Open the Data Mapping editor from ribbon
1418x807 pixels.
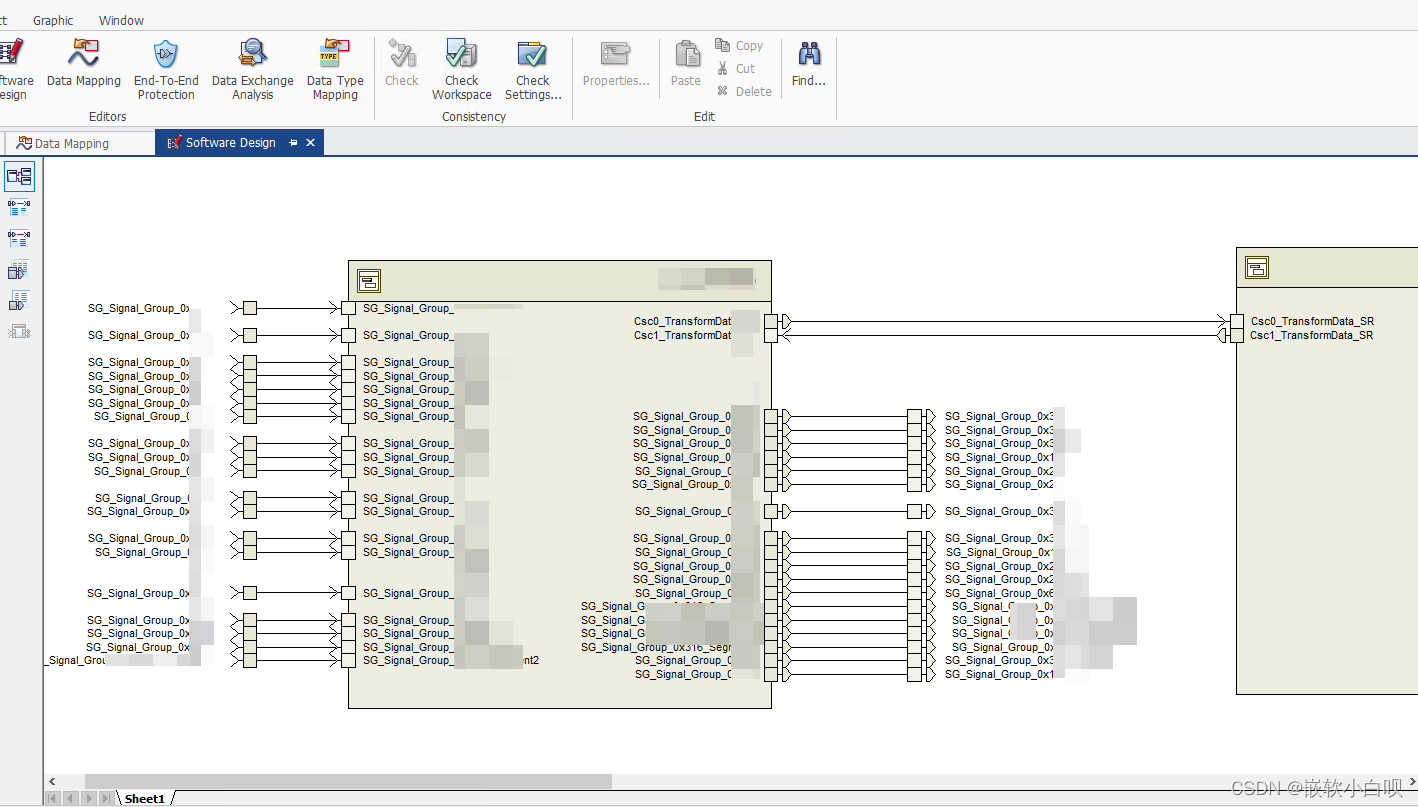(x=84, y=65)
